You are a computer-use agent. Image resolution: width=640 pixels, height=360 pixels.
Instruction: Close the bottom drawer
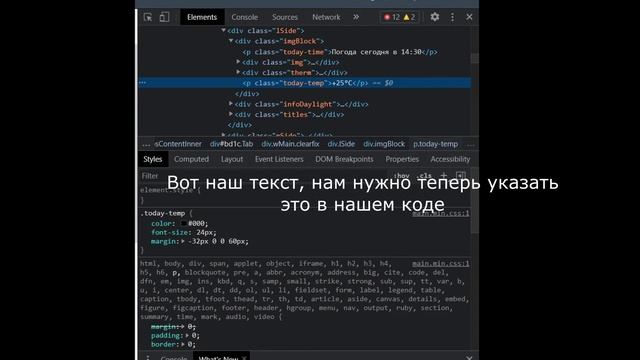pyautogui.click(x=469, y=358)
